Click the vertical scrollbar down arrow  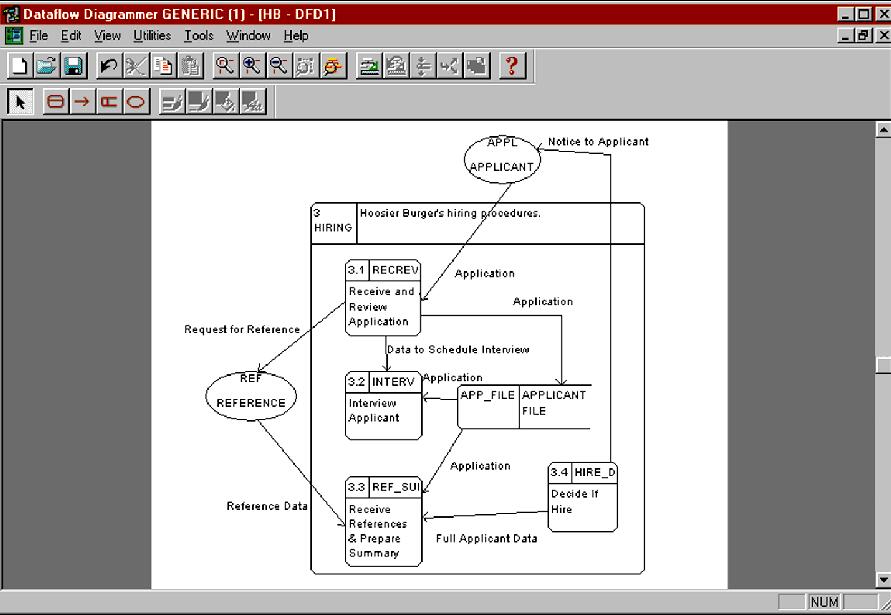tap(882, 580)
